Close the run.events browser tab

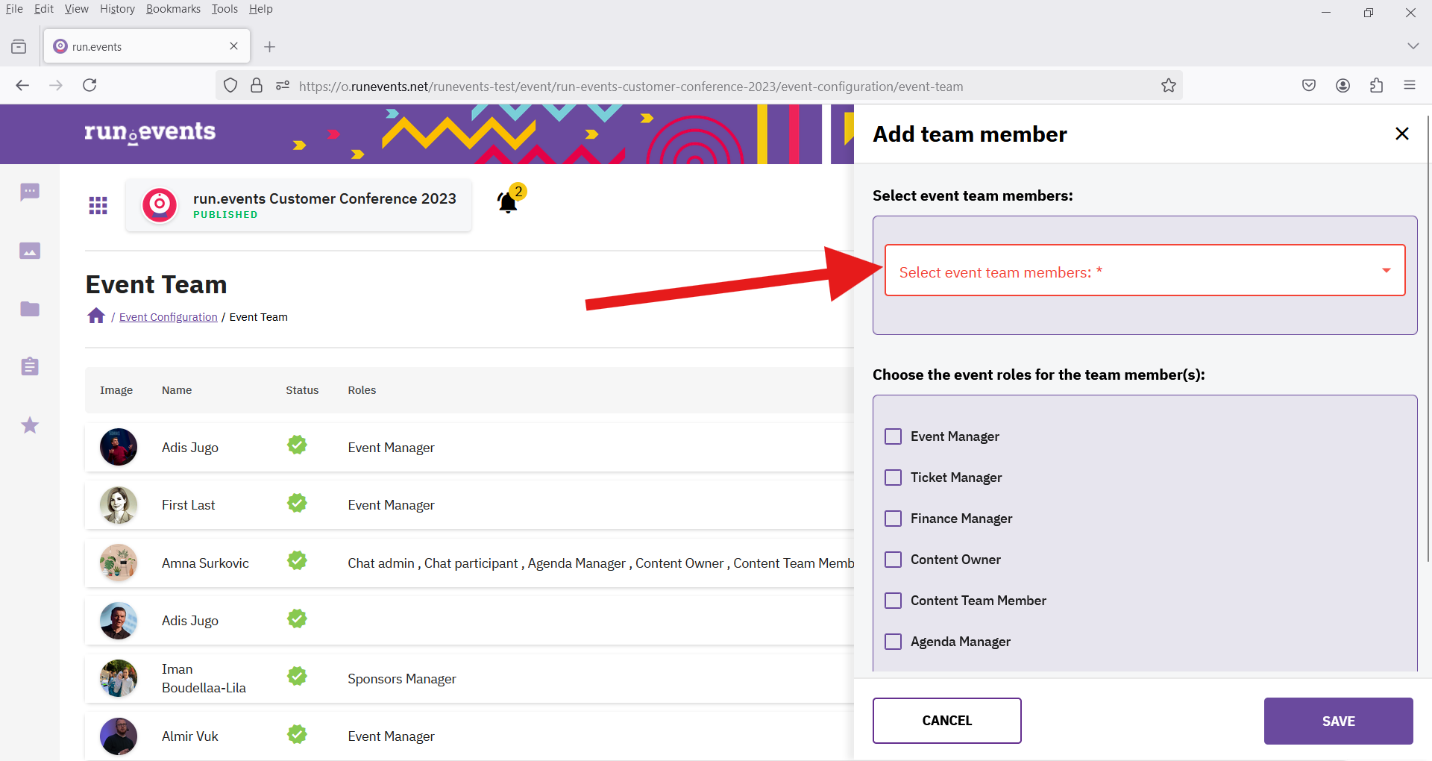[234, 46]
